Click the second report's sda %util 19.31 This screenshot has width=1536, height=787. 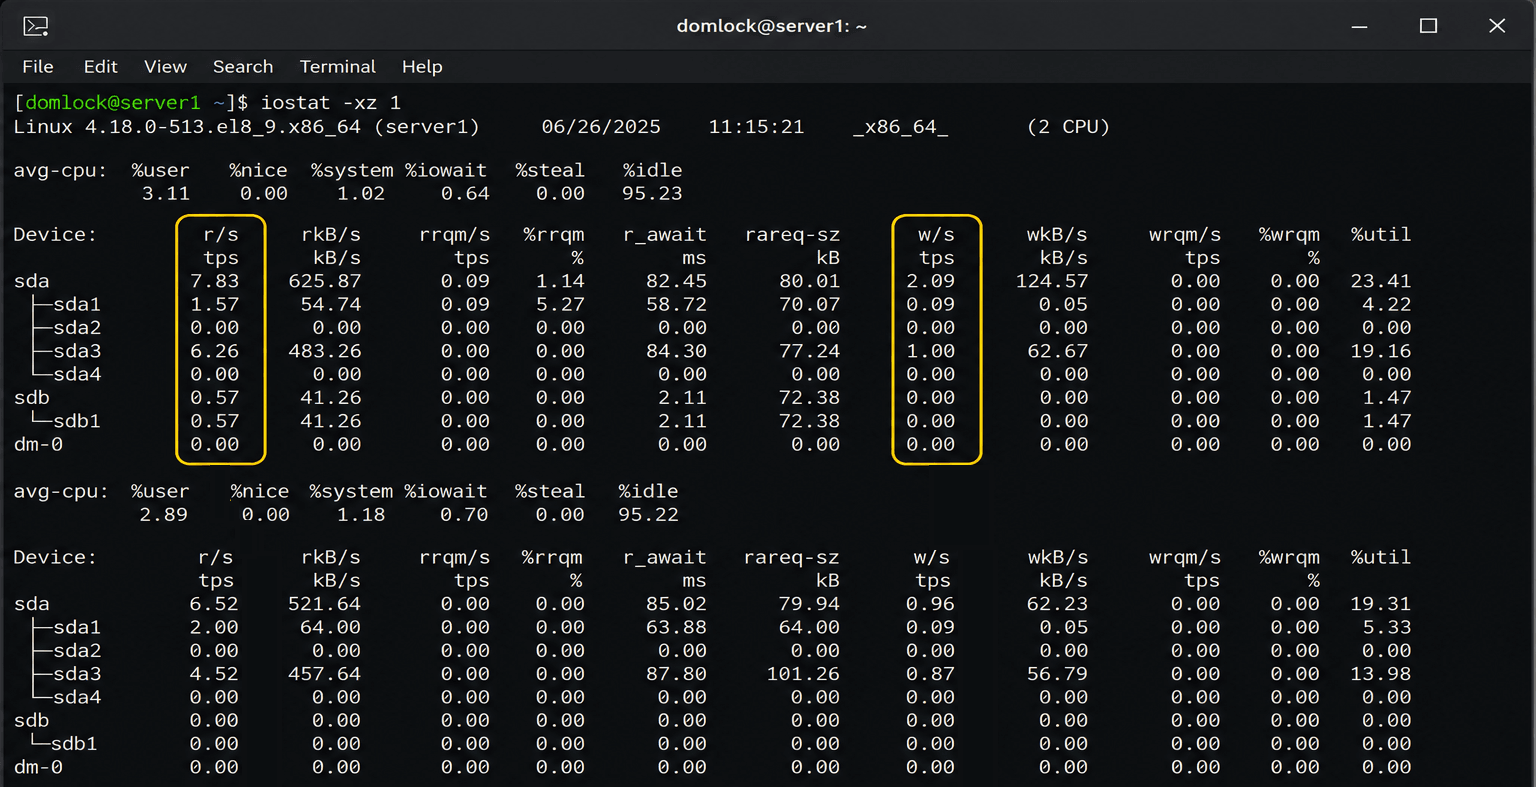(1381, 605)
